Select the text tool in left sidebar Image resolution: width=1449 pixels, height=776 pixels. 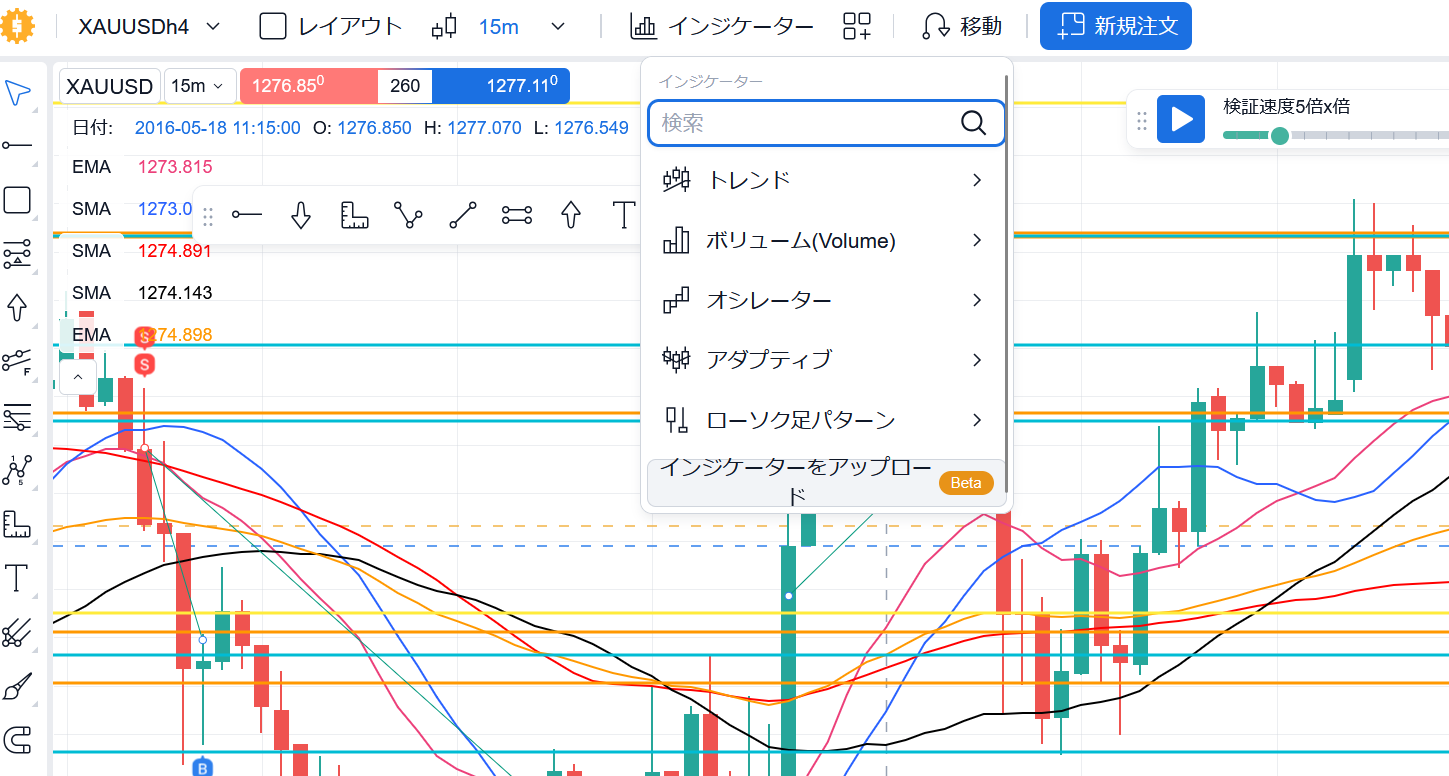[x=18, y=578]
